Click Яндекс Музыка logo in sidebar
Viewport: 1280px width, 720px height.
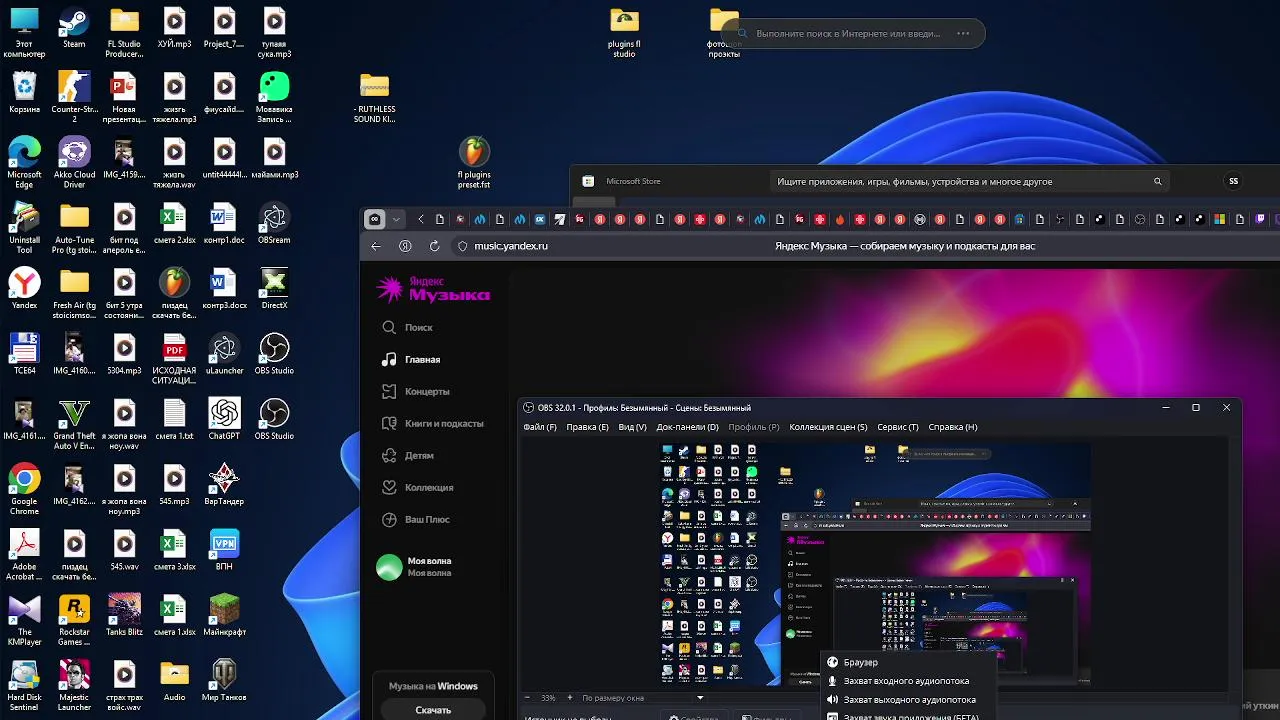pos(433,289)
